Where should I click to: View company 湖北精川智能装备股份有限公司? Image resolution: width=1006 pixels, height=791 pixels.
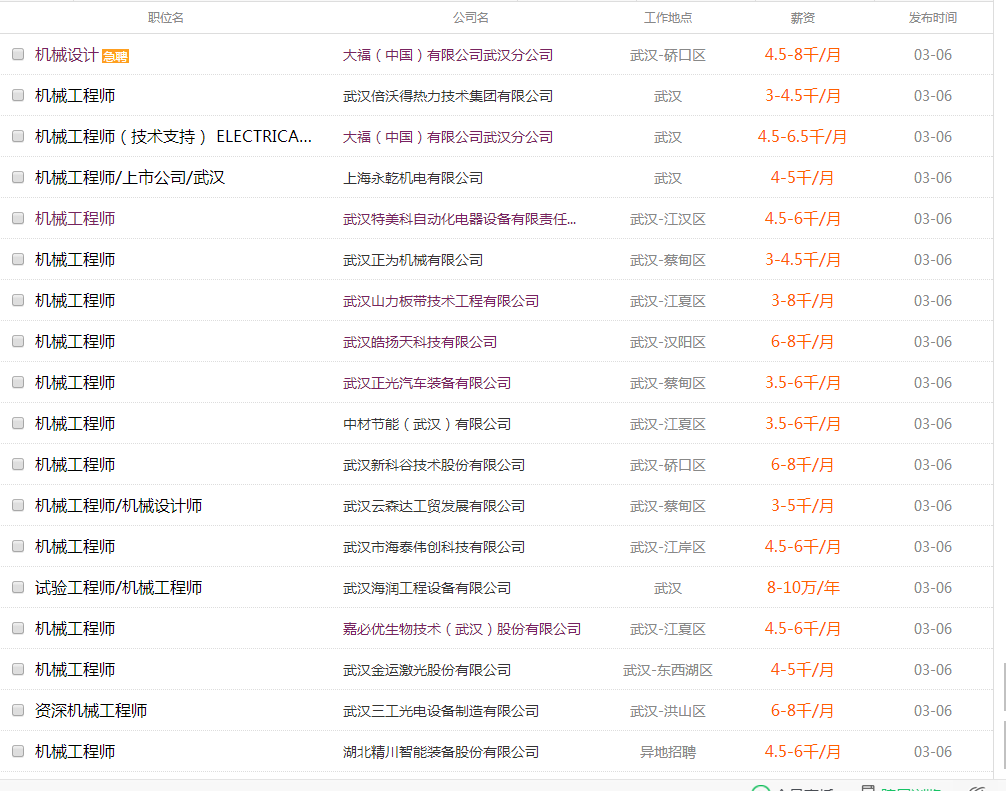tap(441, 753)
